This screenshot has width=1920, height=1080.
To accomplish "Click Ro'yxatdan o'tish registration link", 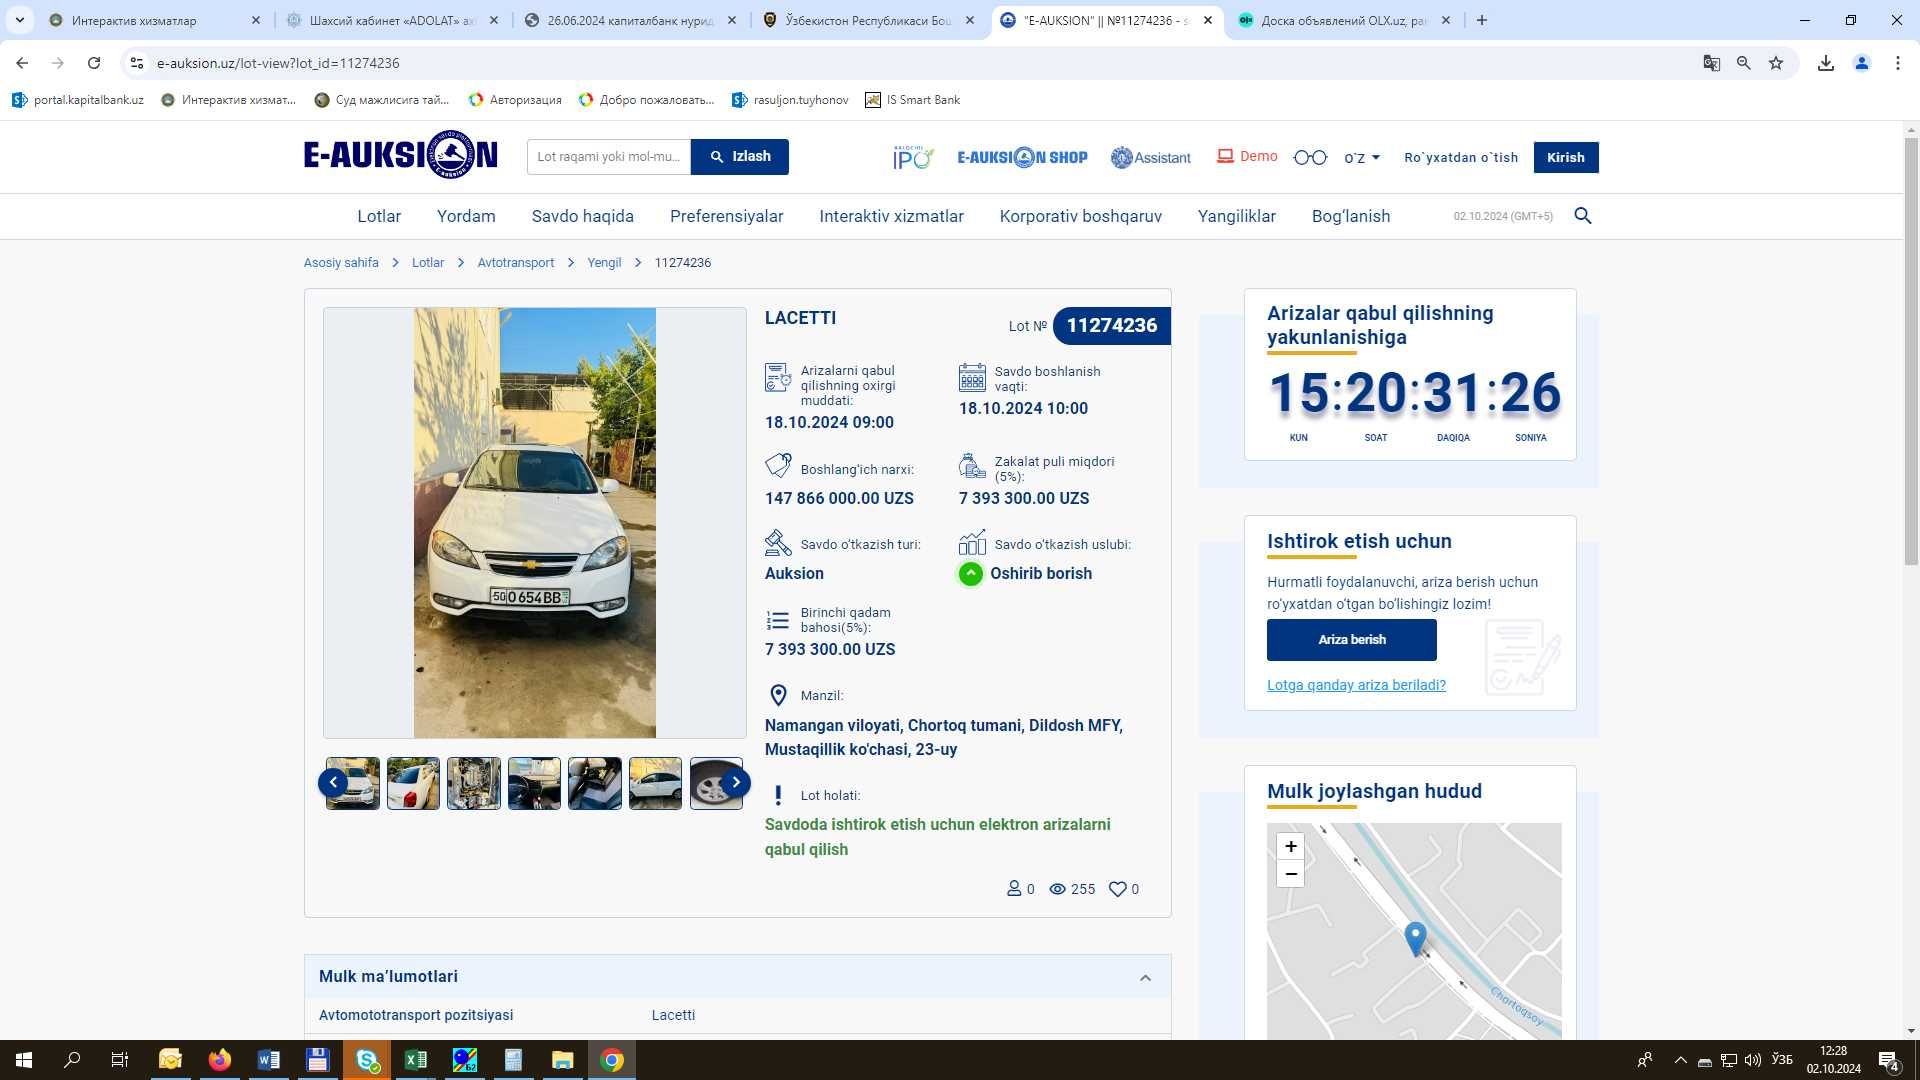I will point(1461,157).
